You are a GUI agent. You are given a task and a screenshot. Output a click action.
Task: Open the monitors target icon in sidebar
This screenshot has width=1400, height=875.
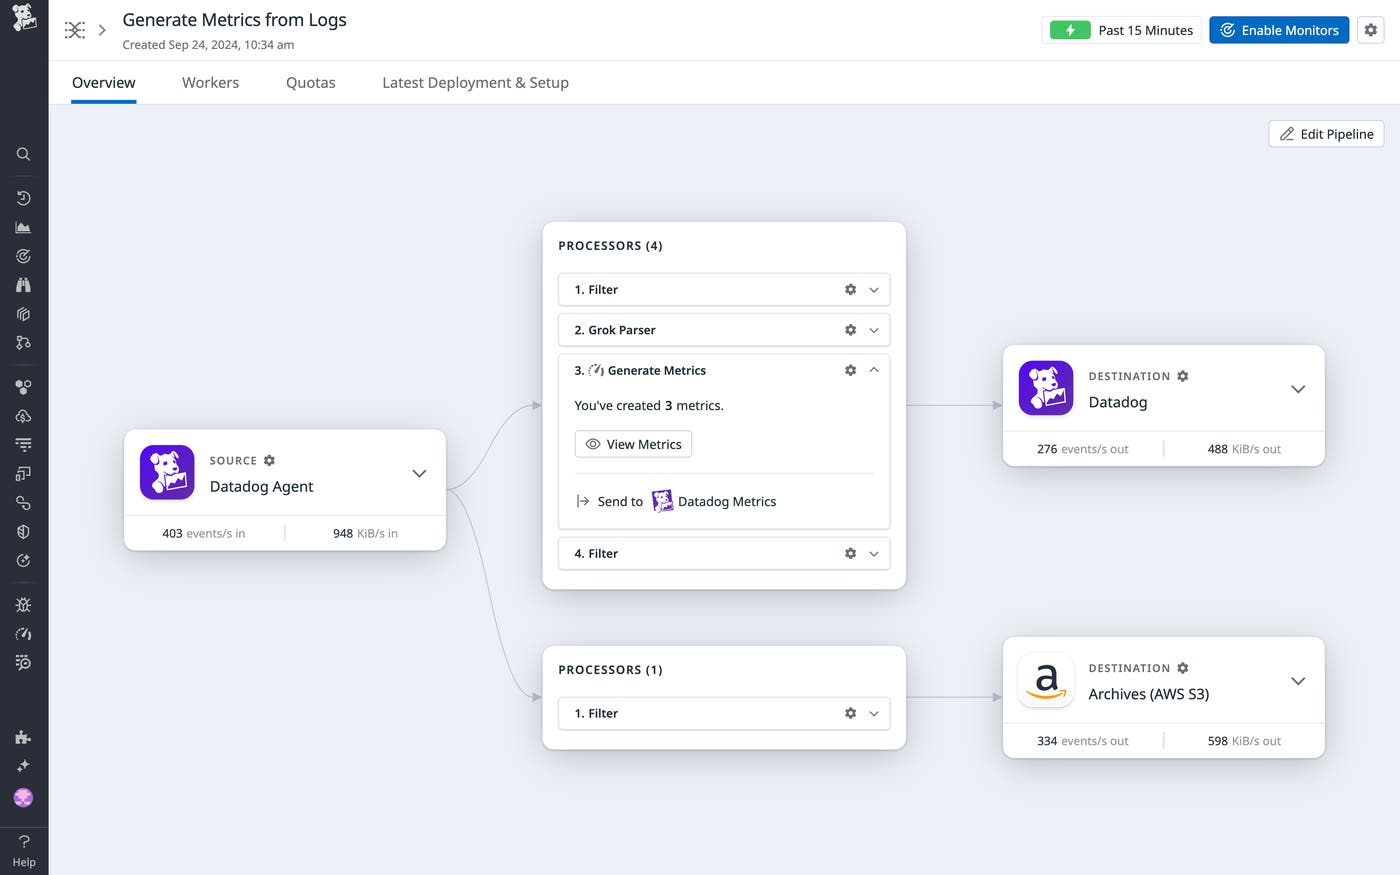coord(23,256)
